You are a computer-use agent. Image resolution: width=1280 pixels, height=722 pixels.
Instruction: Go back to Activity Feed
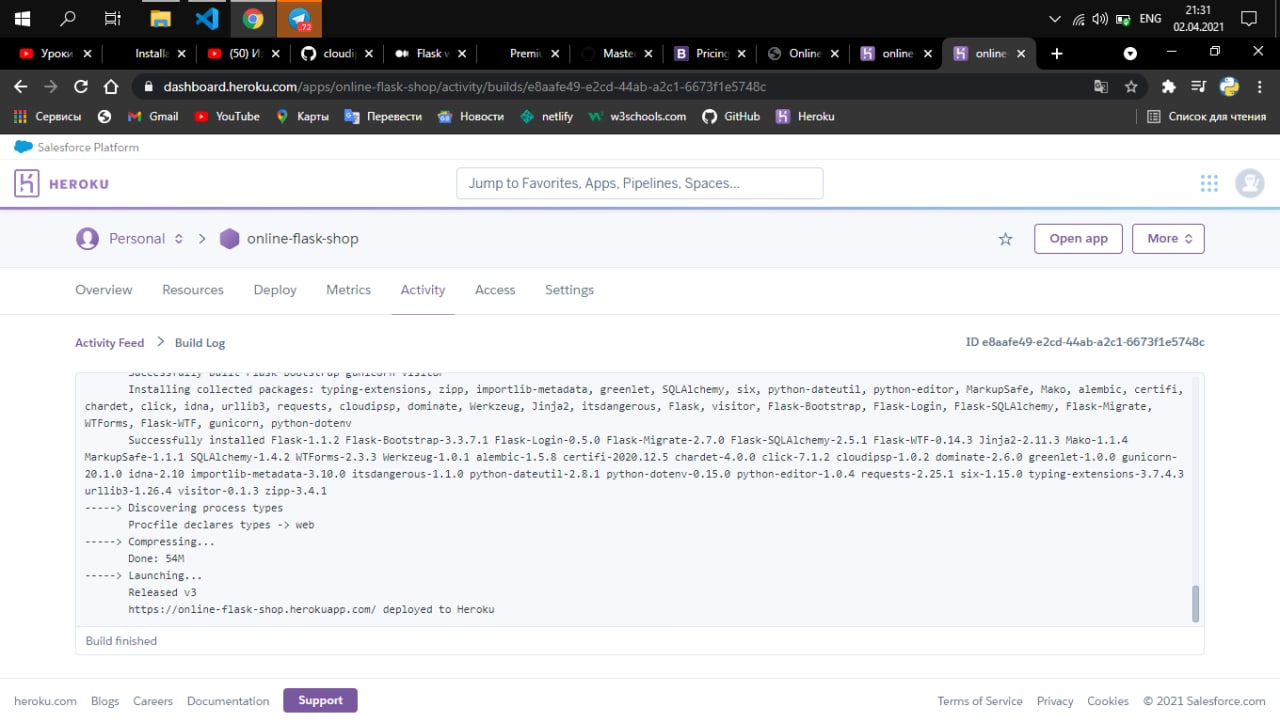pyautogui.click(x=109, y=343)
